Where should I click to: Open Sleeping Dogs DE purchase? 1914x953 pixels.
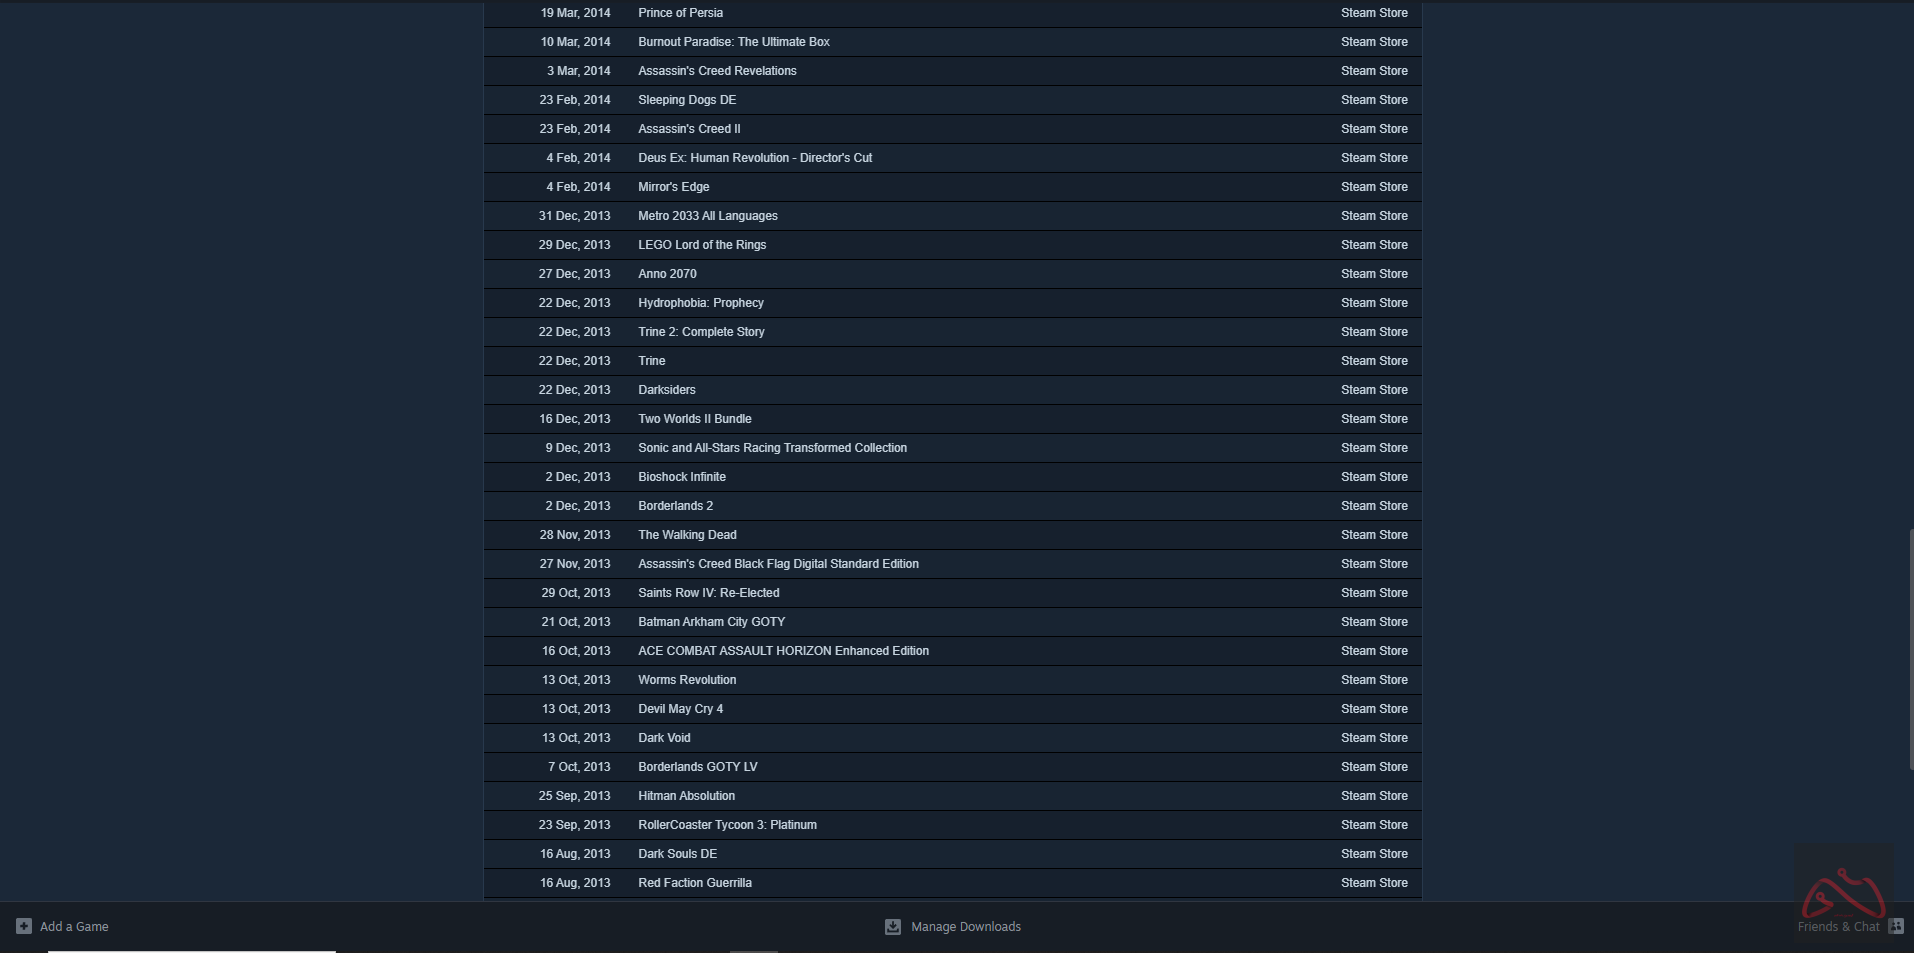point(687,100)
